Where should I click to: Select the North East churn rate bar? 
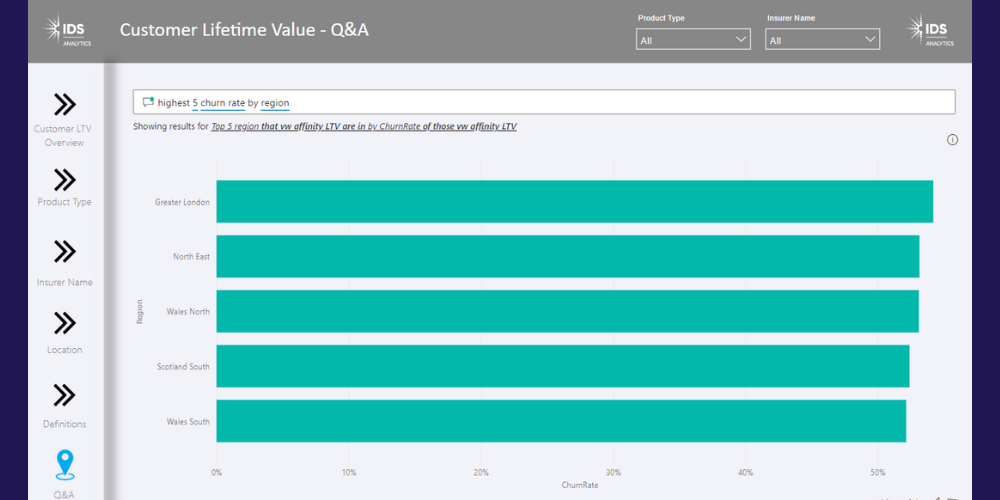click(x=567, y=257)
